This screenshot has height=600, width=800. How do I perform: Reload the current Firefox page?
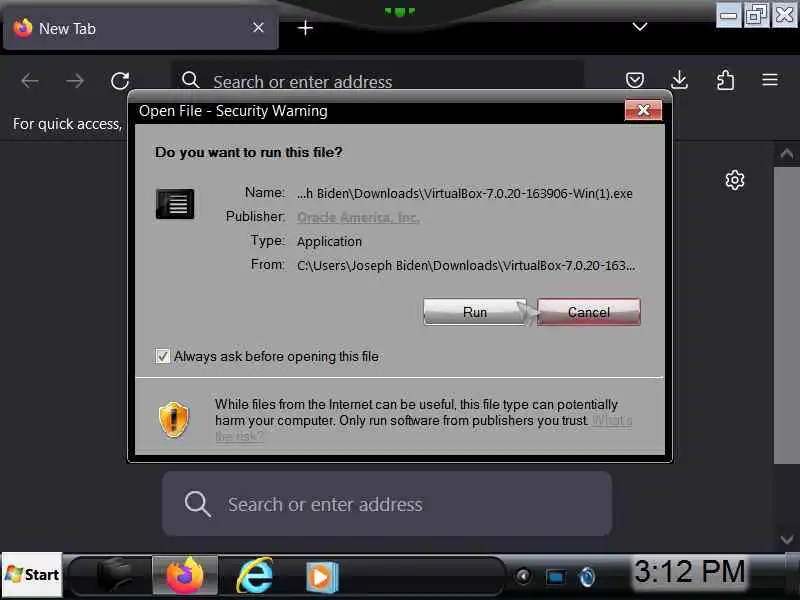(x=120, y=81)
